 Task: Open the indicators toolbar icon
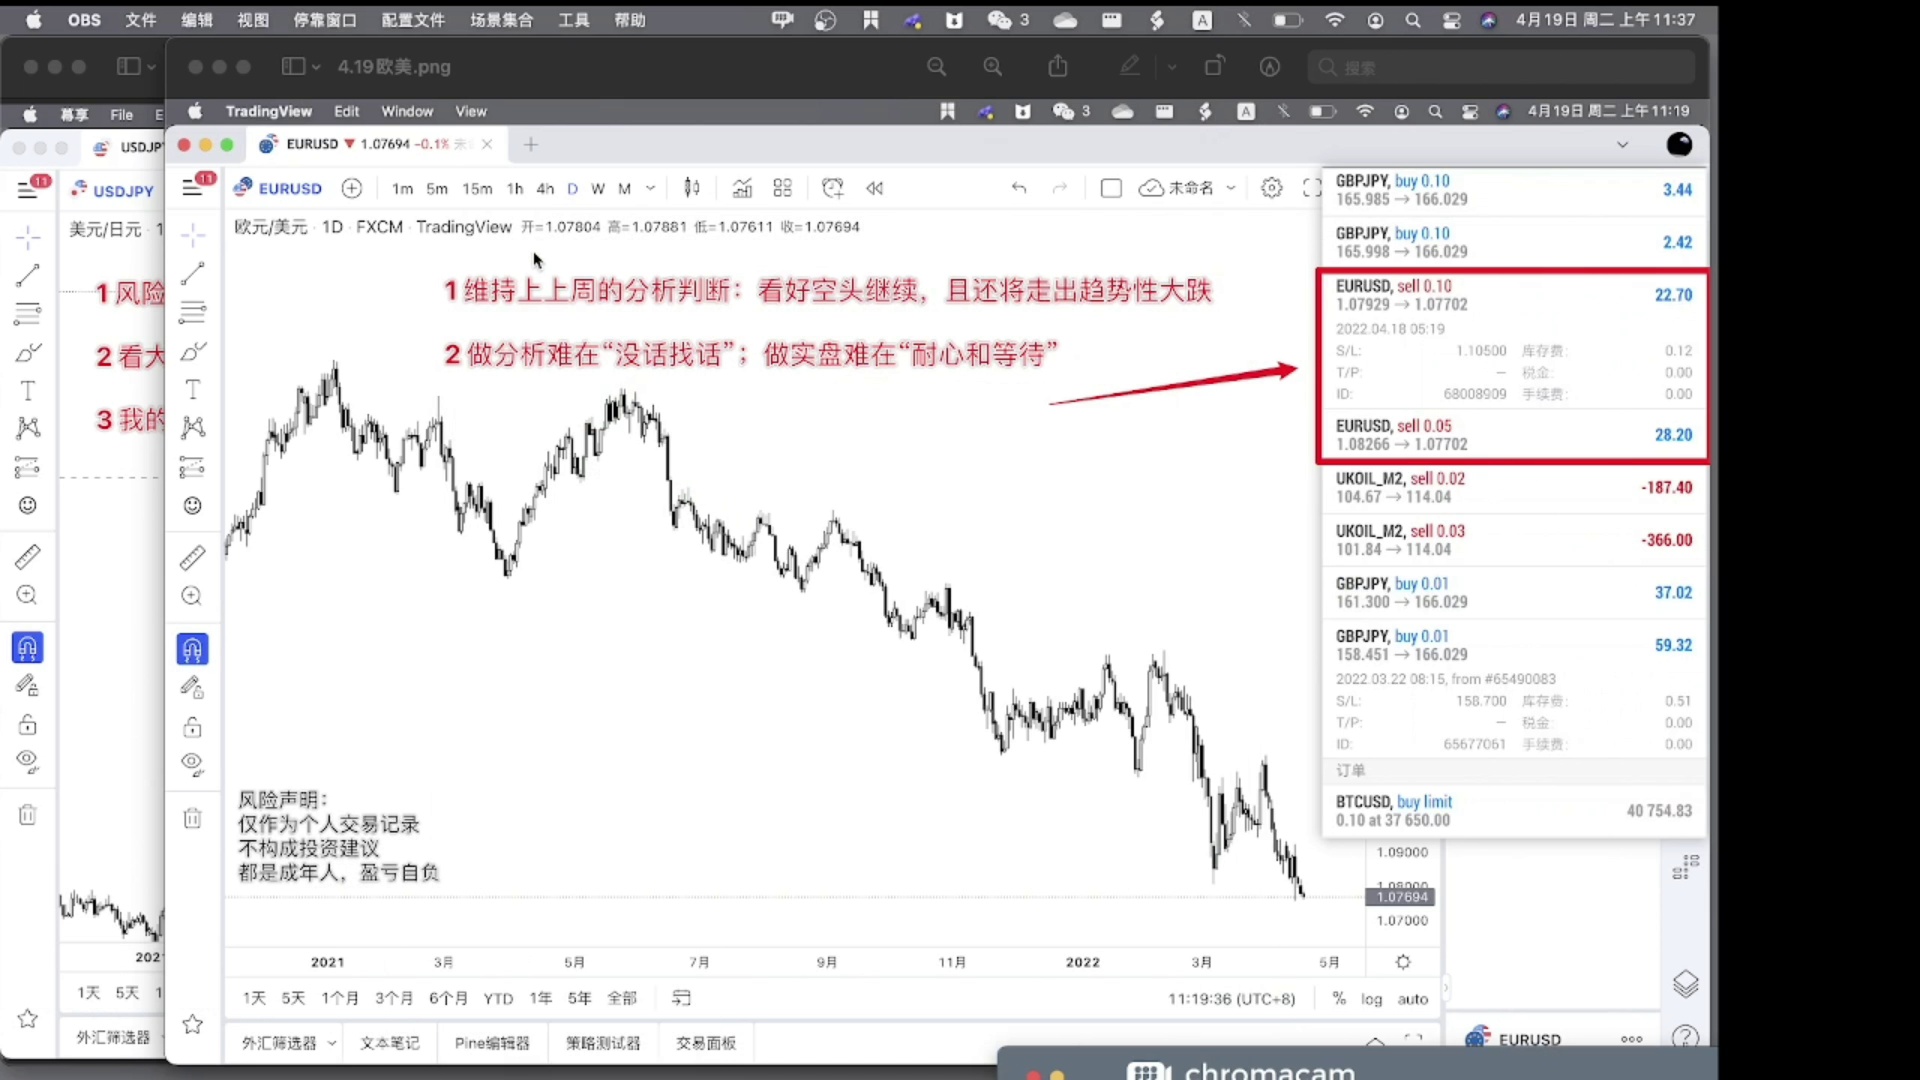point(742,188)
